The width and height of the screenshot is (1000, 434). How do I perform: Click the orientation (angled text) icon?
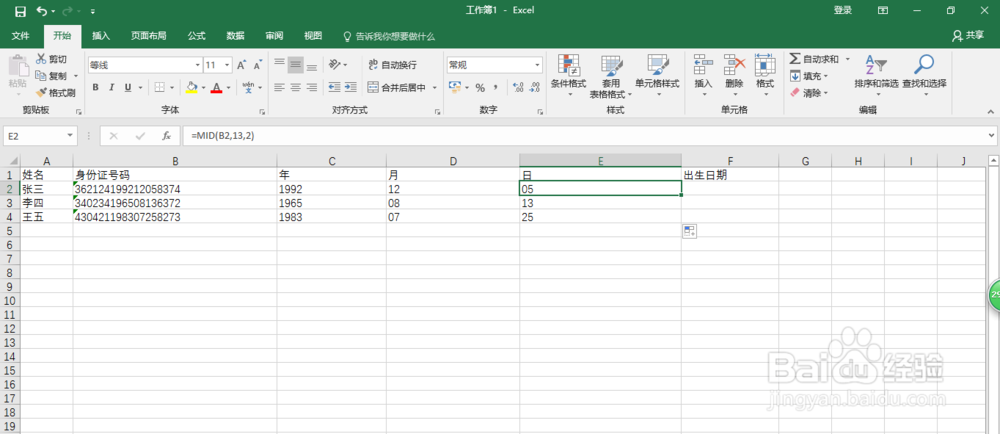coord(335,65)
